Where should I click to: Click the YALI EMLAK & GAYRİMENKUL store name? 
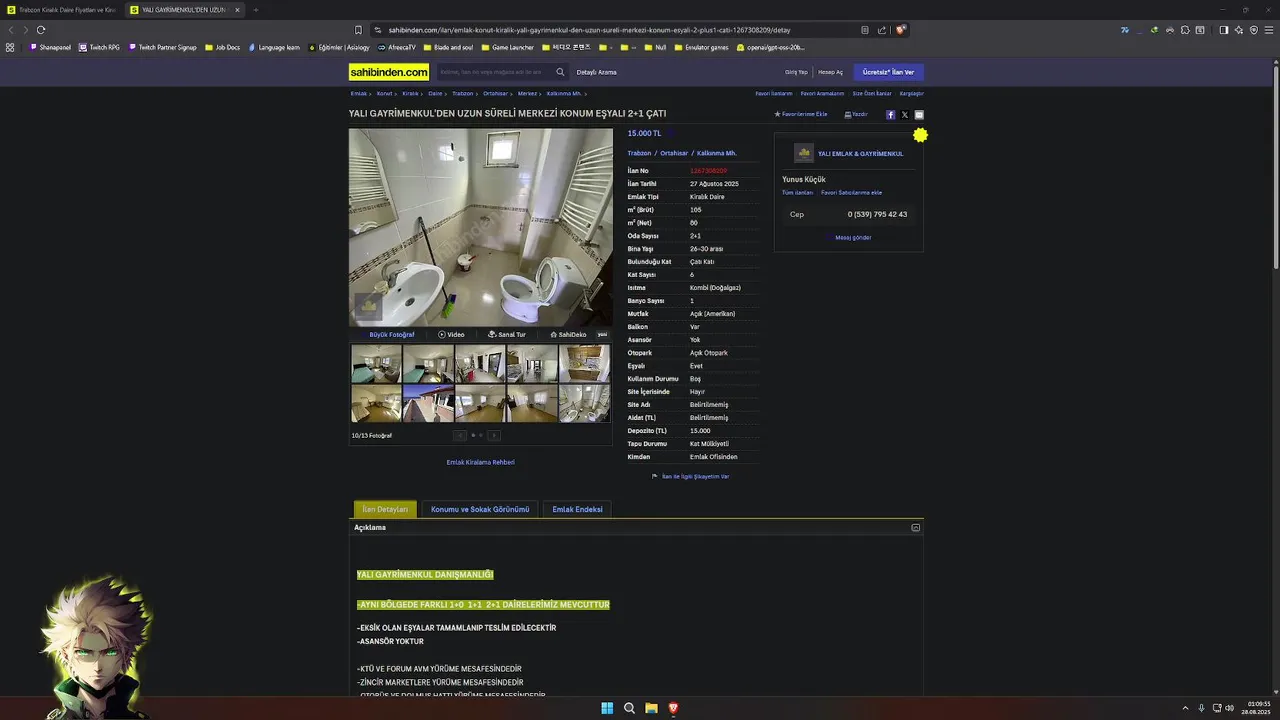(860, 153)
